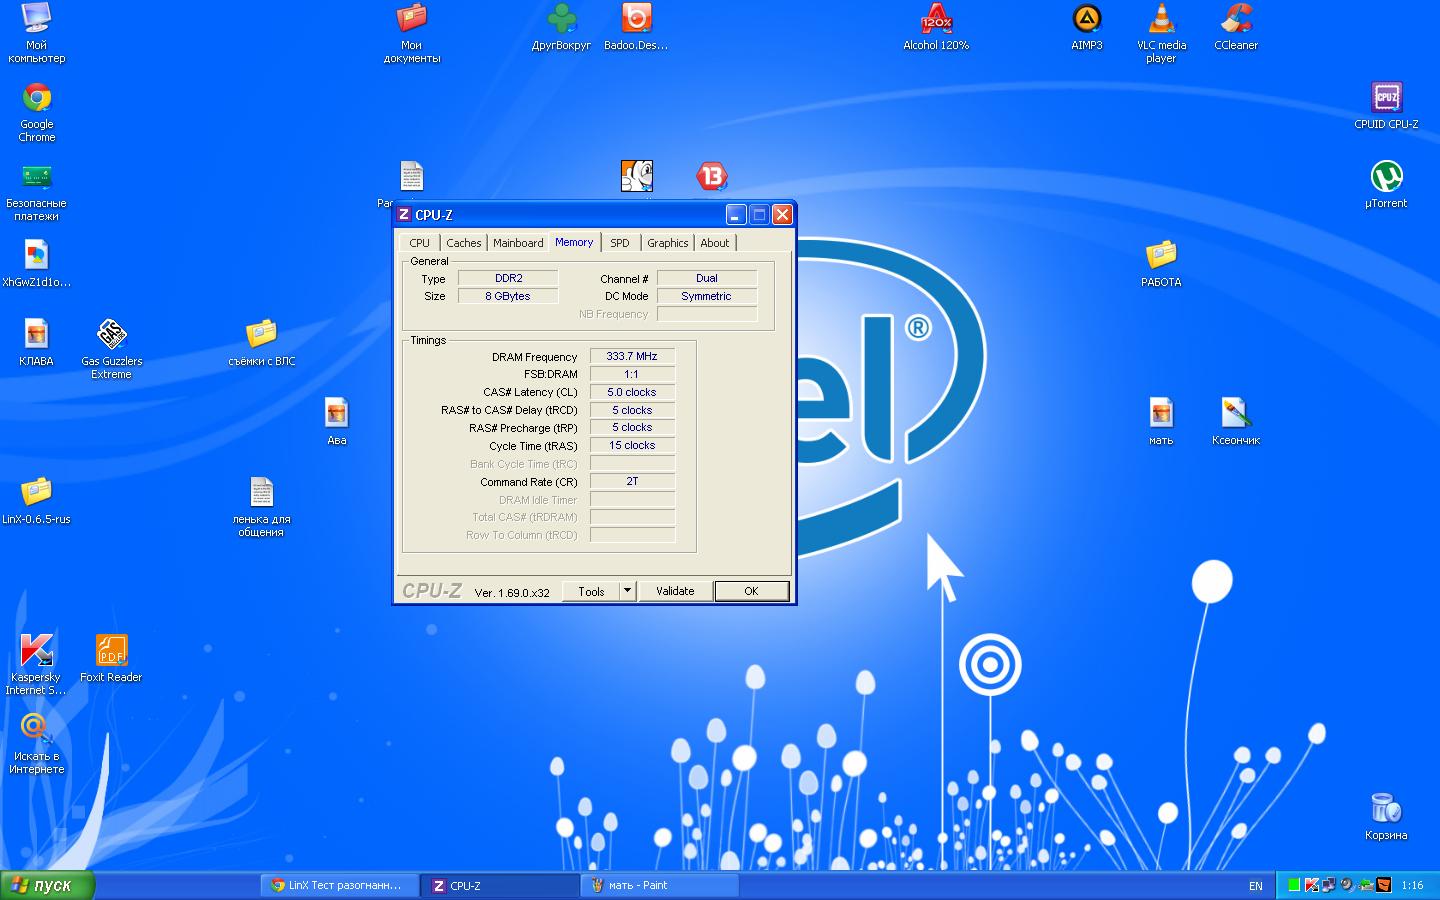Click the Type field showing DDR2
Image resolution: width=1440 pixels, height=900 pixels.
pos(508,278)
